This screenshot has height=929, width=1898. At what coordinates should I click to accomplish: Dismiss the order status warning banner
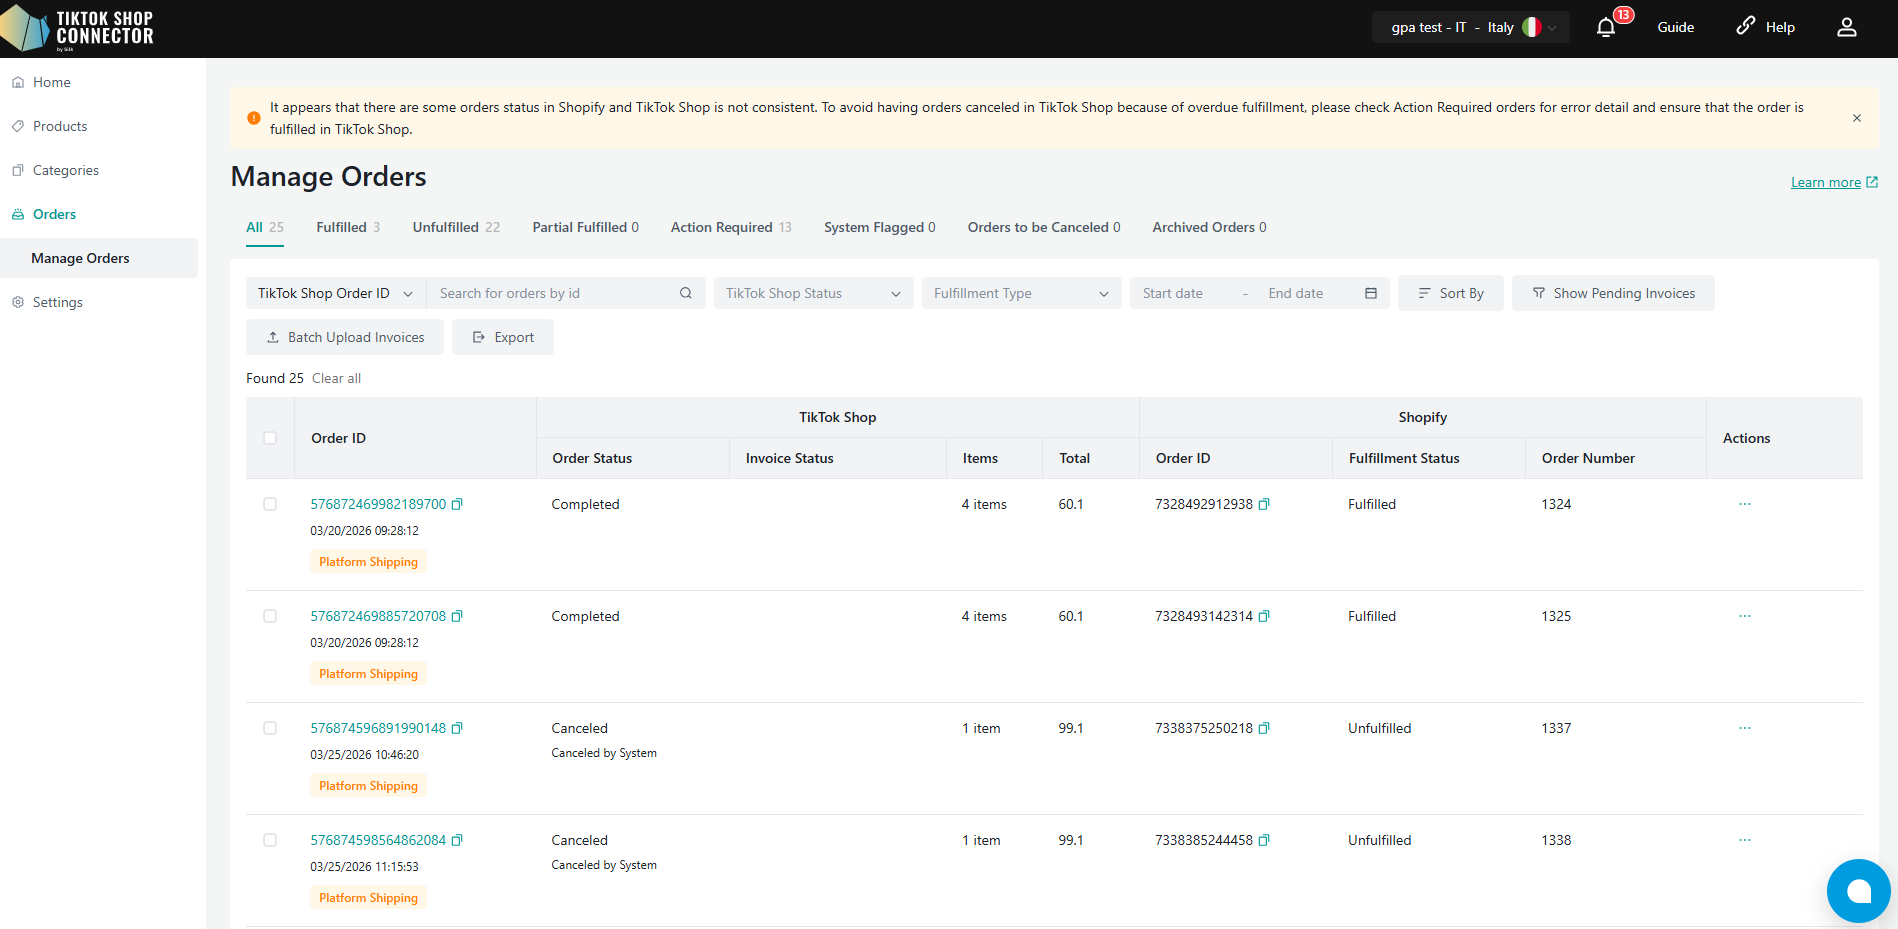pyautogui.click(x=1857, y=118)
